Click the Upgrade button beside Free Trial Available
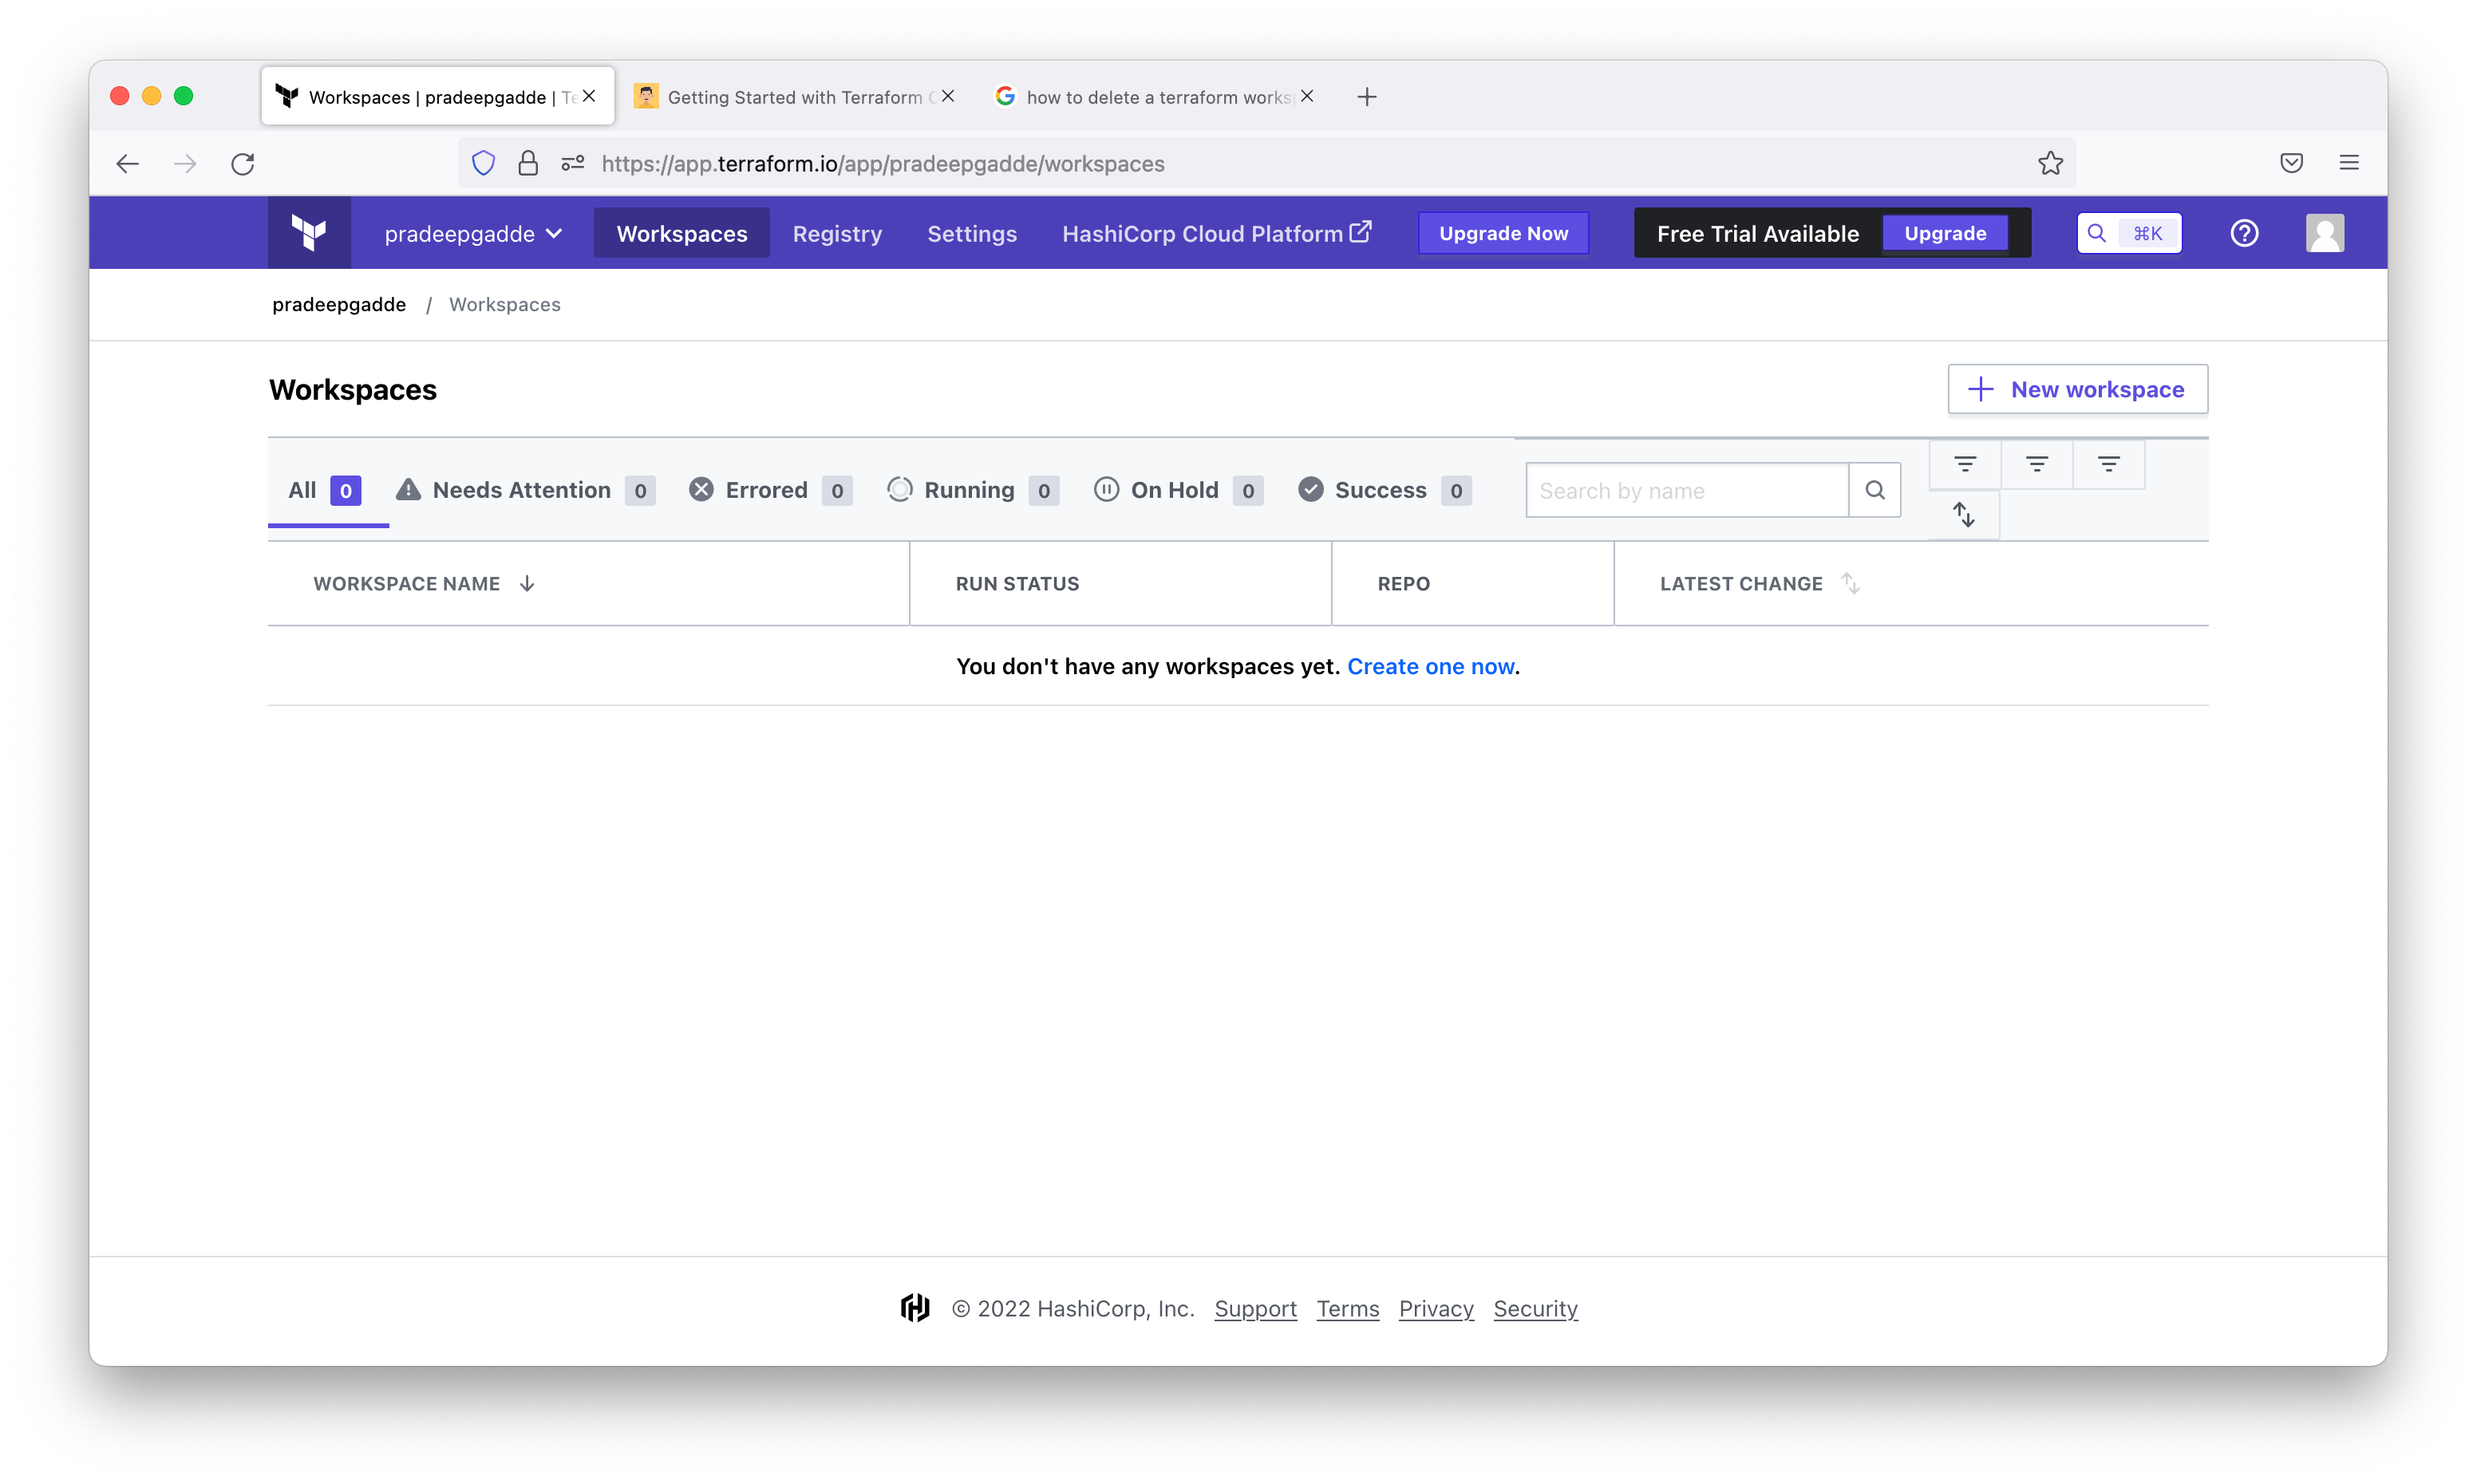The image size is (2477, 1484). tap(1945, 233)
